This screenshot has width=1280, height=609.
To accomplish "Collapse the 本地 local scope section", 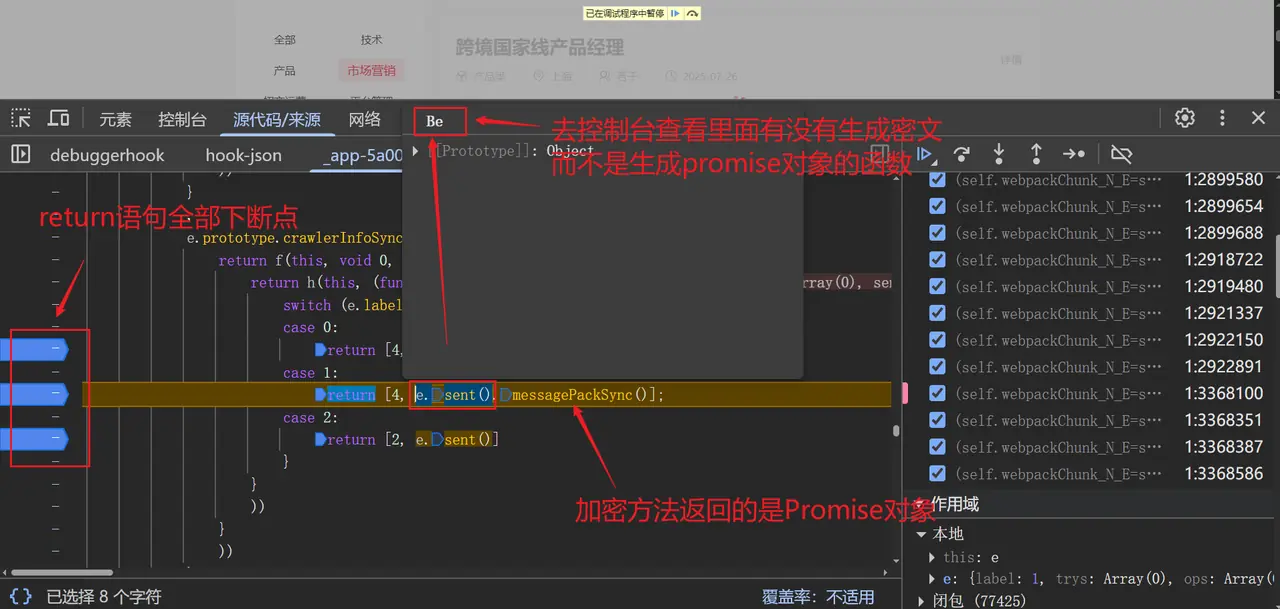I will click(x=922, y=535).
